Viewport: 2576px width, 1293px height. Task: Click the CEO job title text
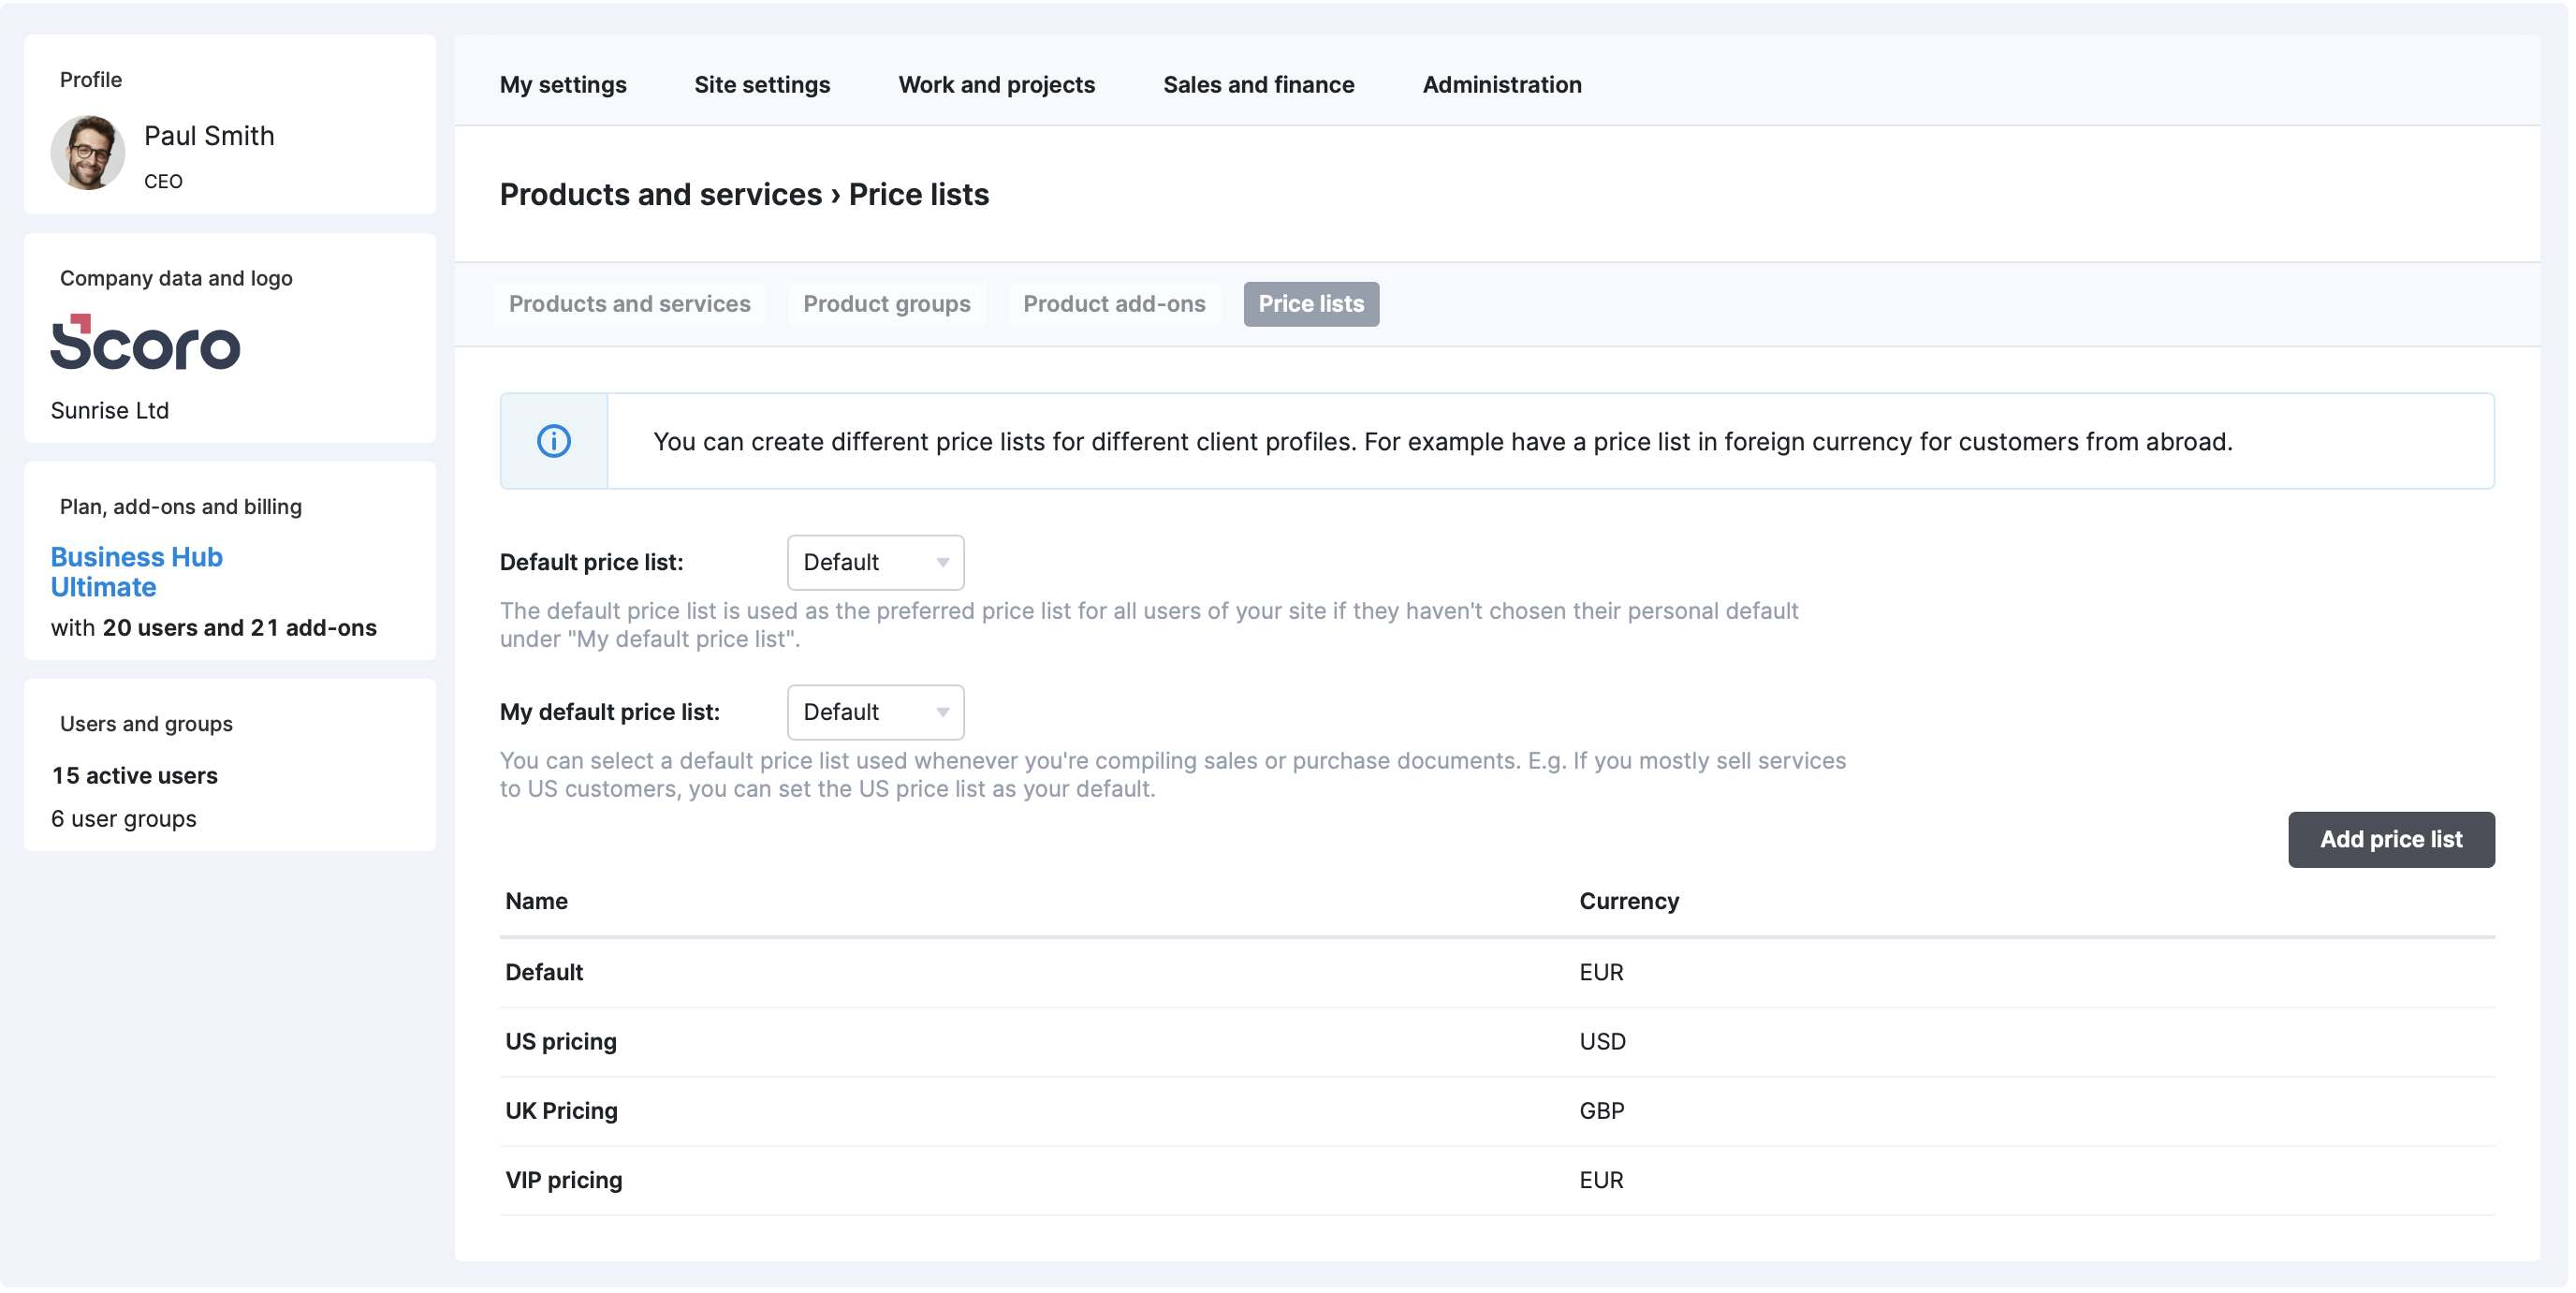[163, 181]
